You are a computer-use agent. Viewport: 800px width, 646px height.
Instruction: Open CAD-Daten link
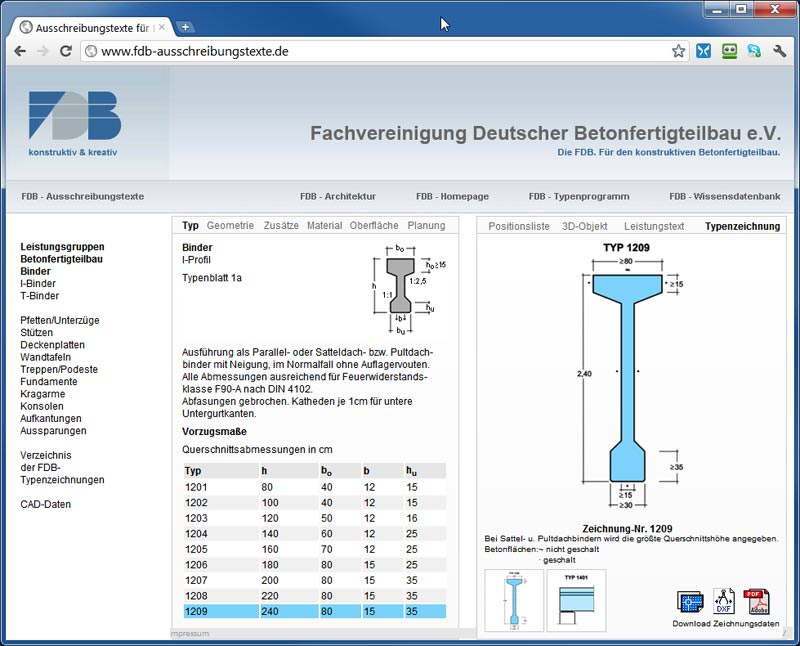(x=45, y=504)
